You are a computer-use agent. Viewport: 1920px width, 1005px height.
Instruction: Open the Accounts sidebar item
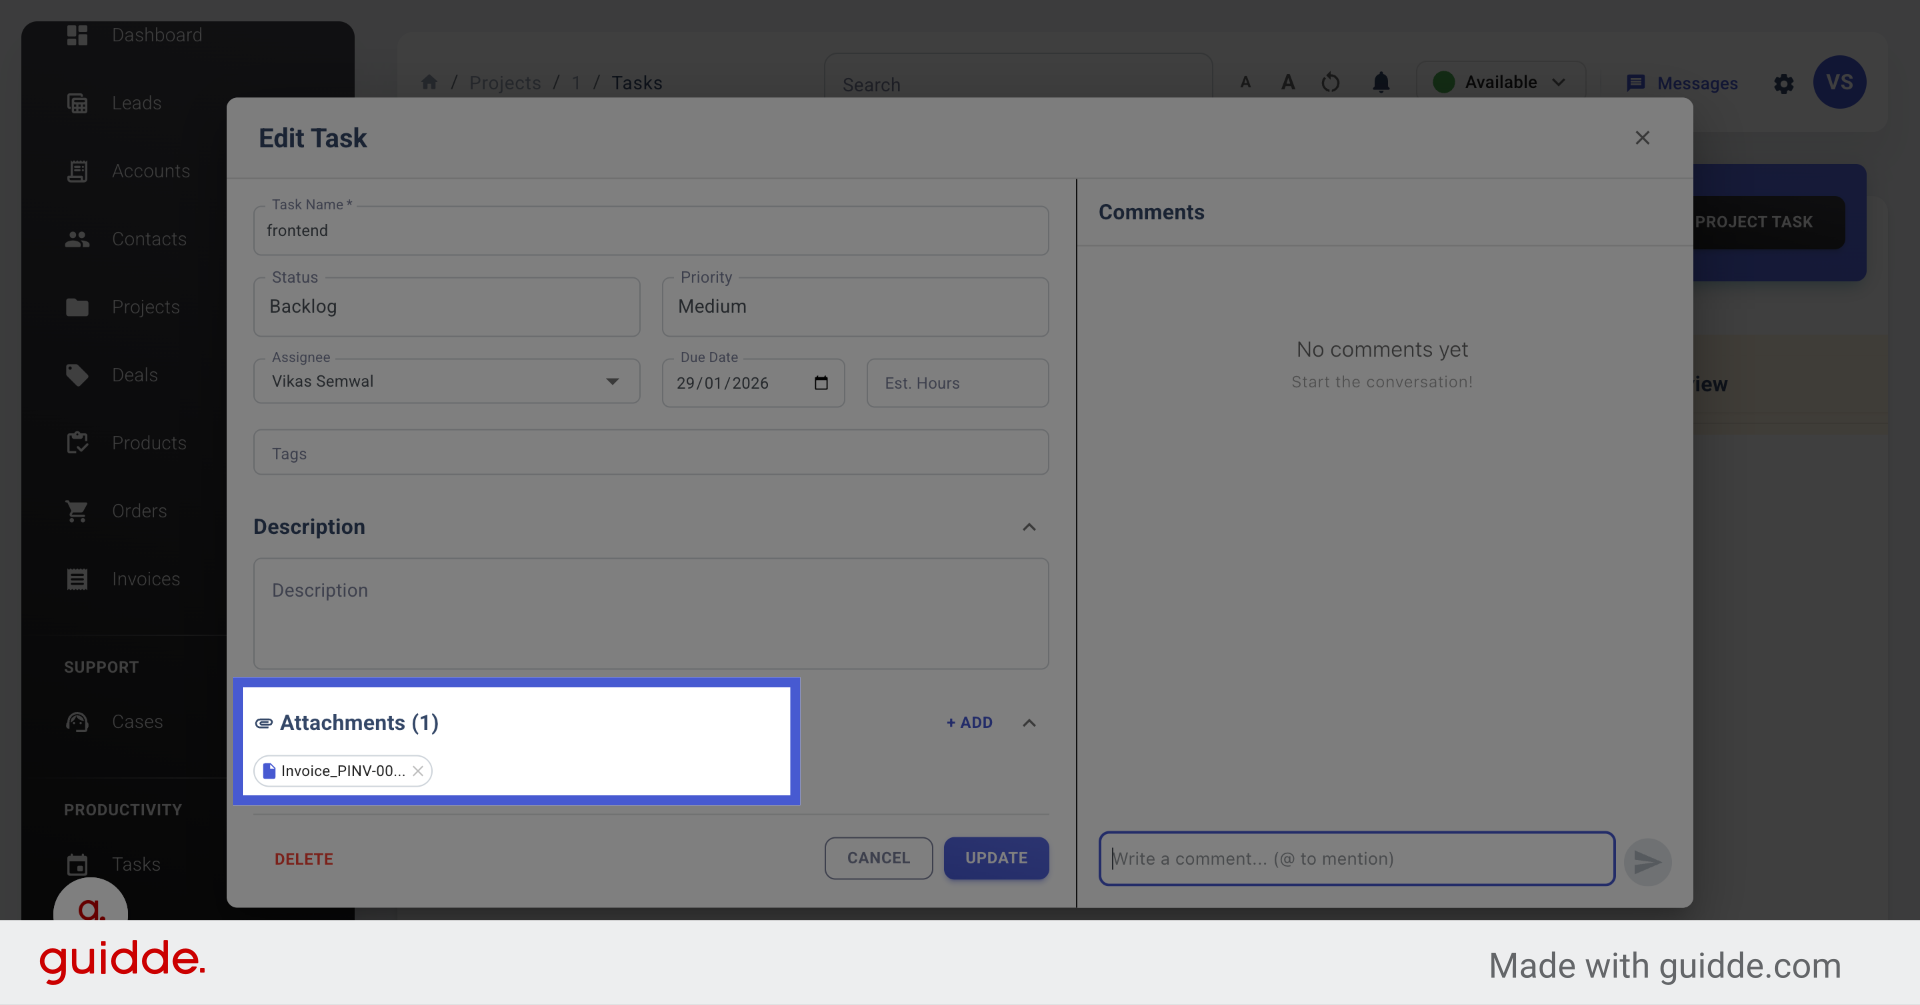pos(150,171)
